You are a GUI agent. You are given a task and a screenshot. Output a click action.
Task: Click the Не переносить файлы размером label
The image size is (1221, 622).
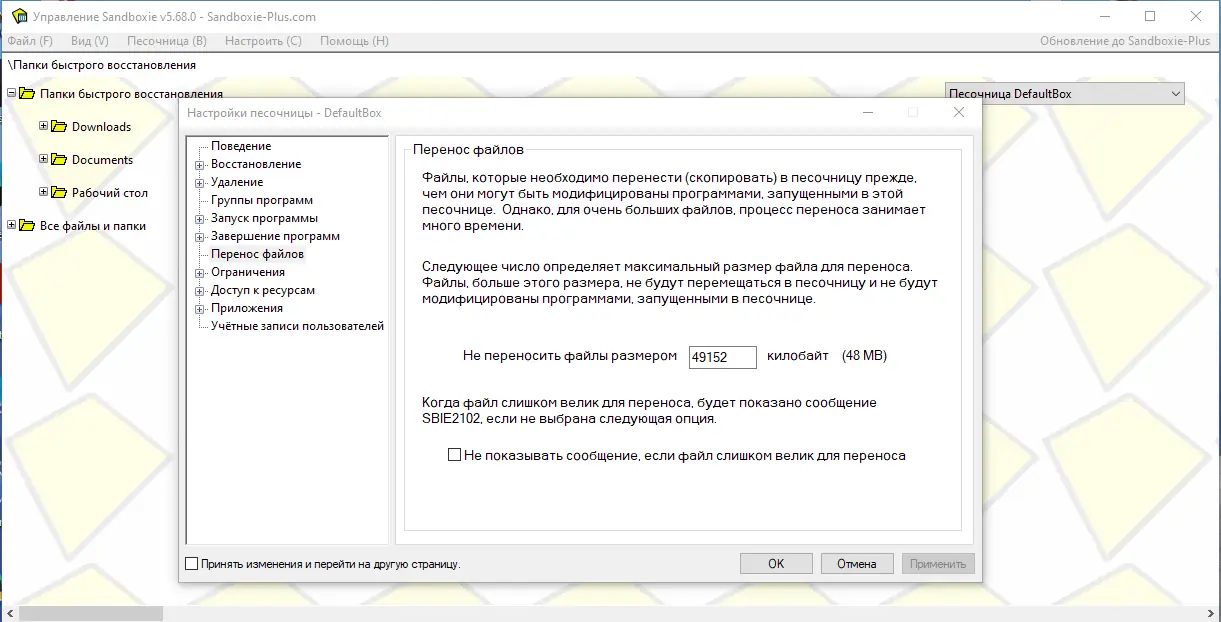(570, 356)
